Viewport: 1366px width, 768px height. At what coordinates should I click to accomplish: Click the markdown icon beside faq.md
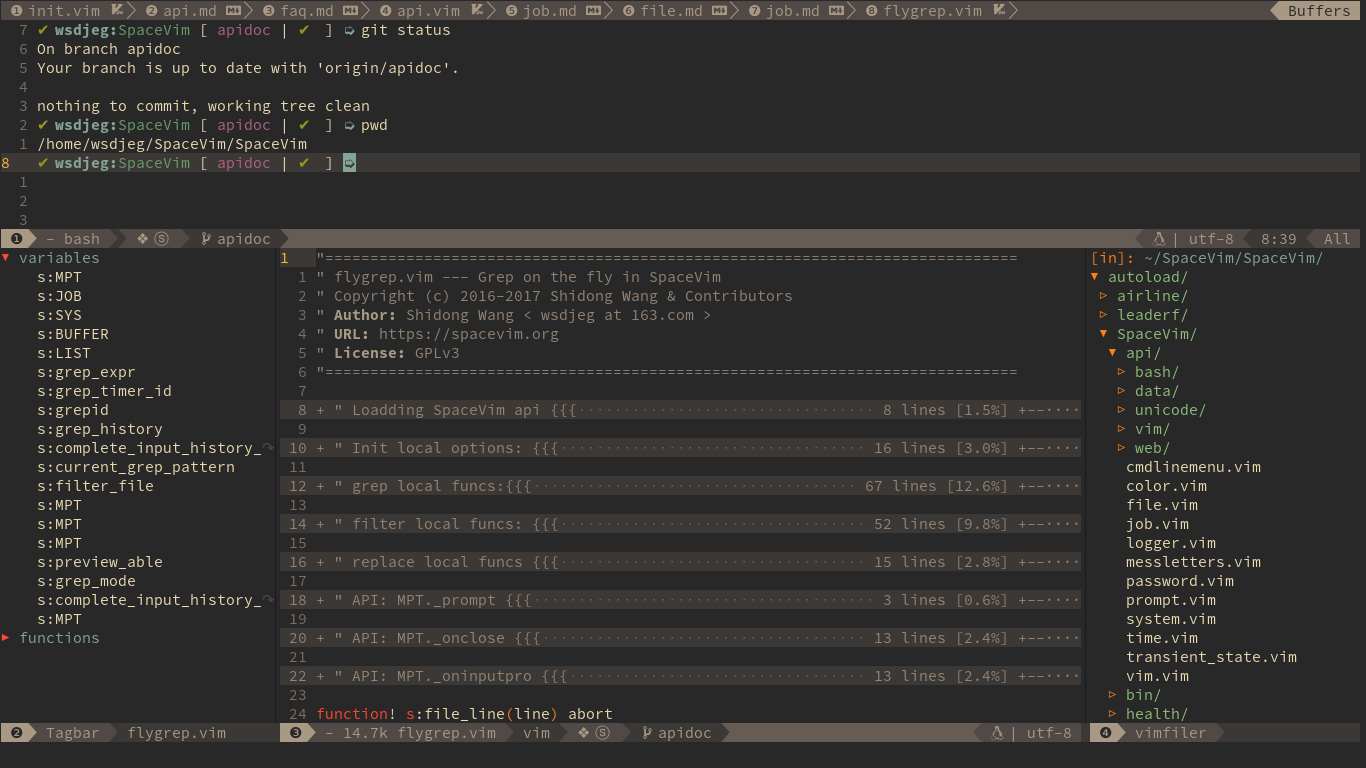point(351,11)
